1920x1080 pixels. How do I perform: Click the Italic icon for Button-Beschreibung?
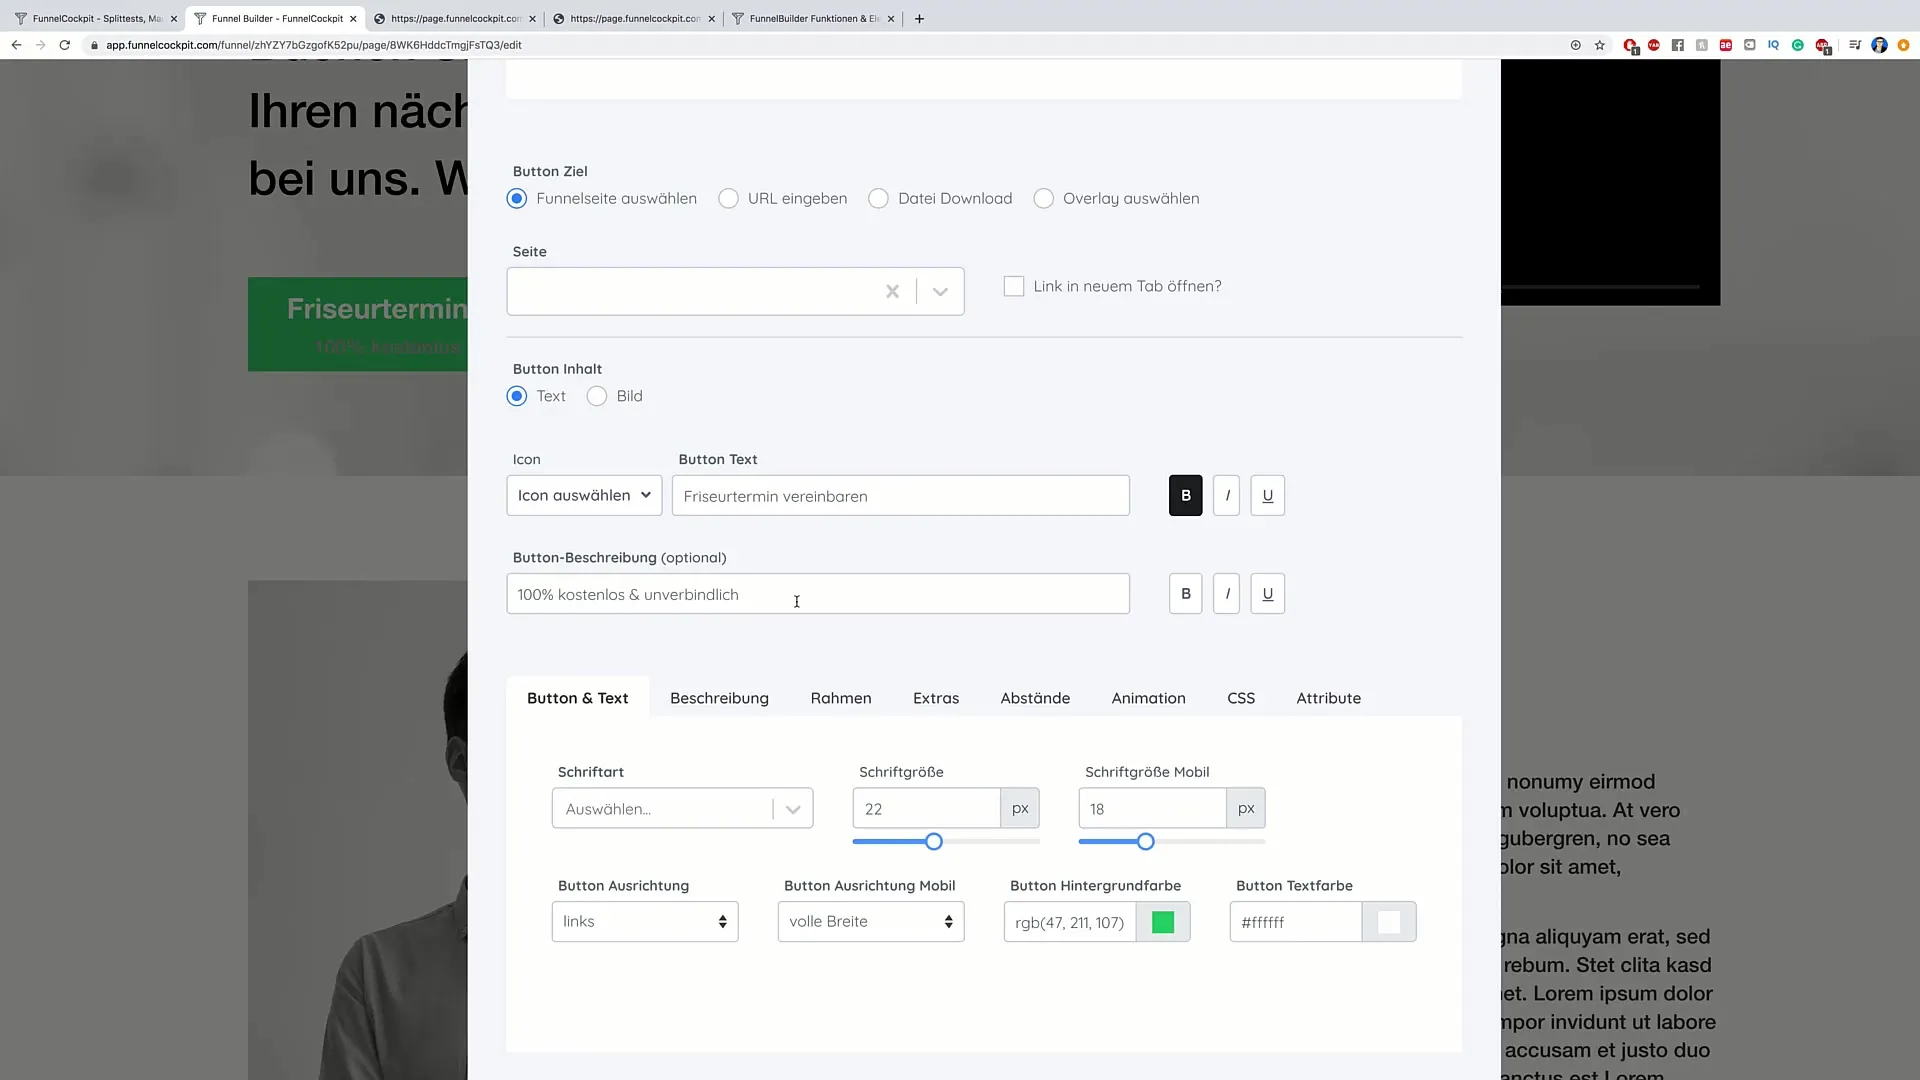click(x=1228, y=593)
